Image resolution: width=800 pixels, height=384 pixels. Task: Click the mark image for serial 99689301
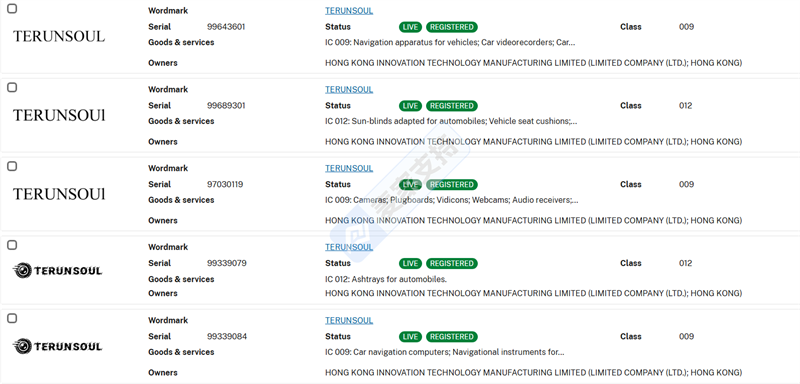click(x=59, y=115)
